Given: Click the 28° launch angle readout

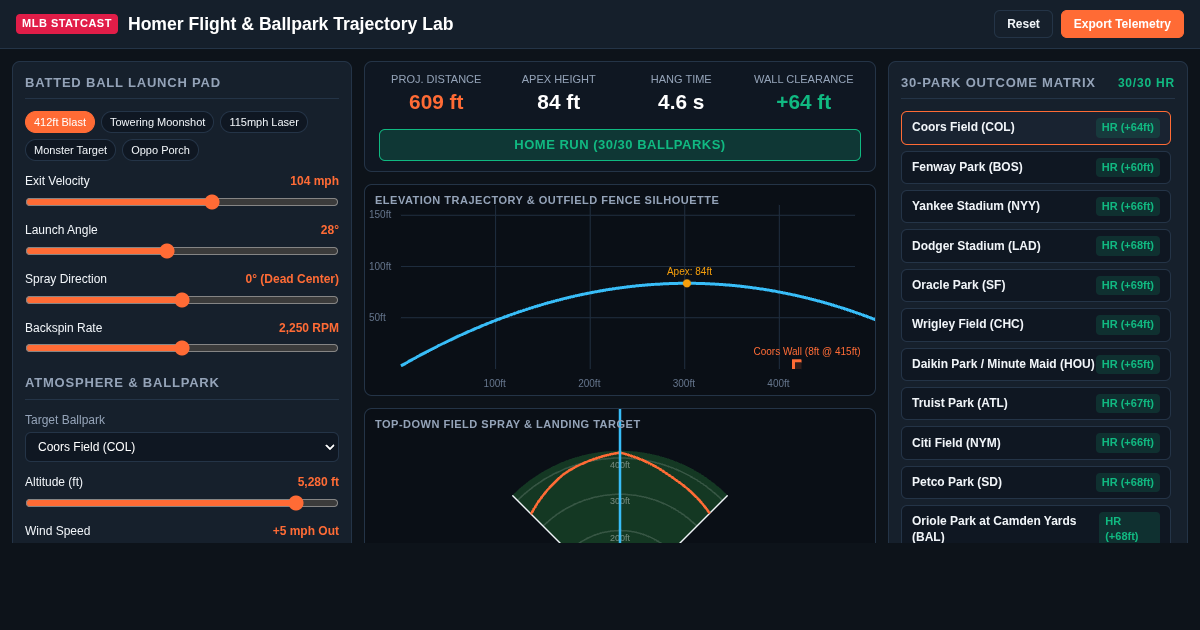Looking at the screenshot, I should [330, 230].
